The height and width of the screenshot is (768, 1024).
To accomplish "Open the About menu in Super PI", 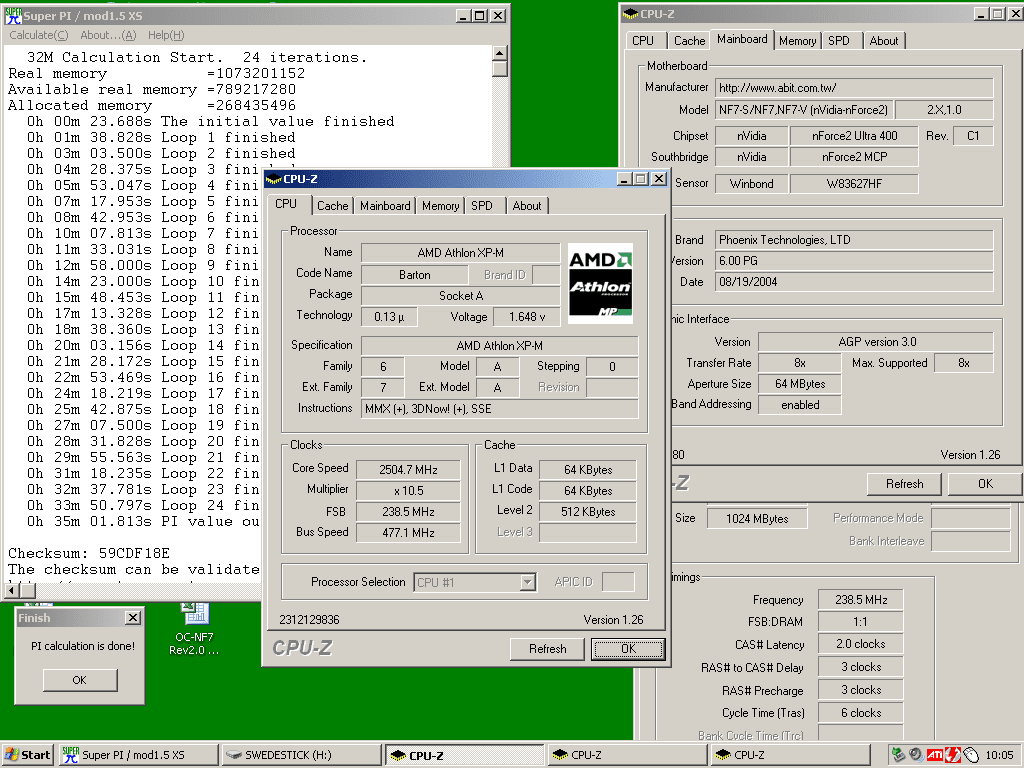I will [x=108, y=35].
